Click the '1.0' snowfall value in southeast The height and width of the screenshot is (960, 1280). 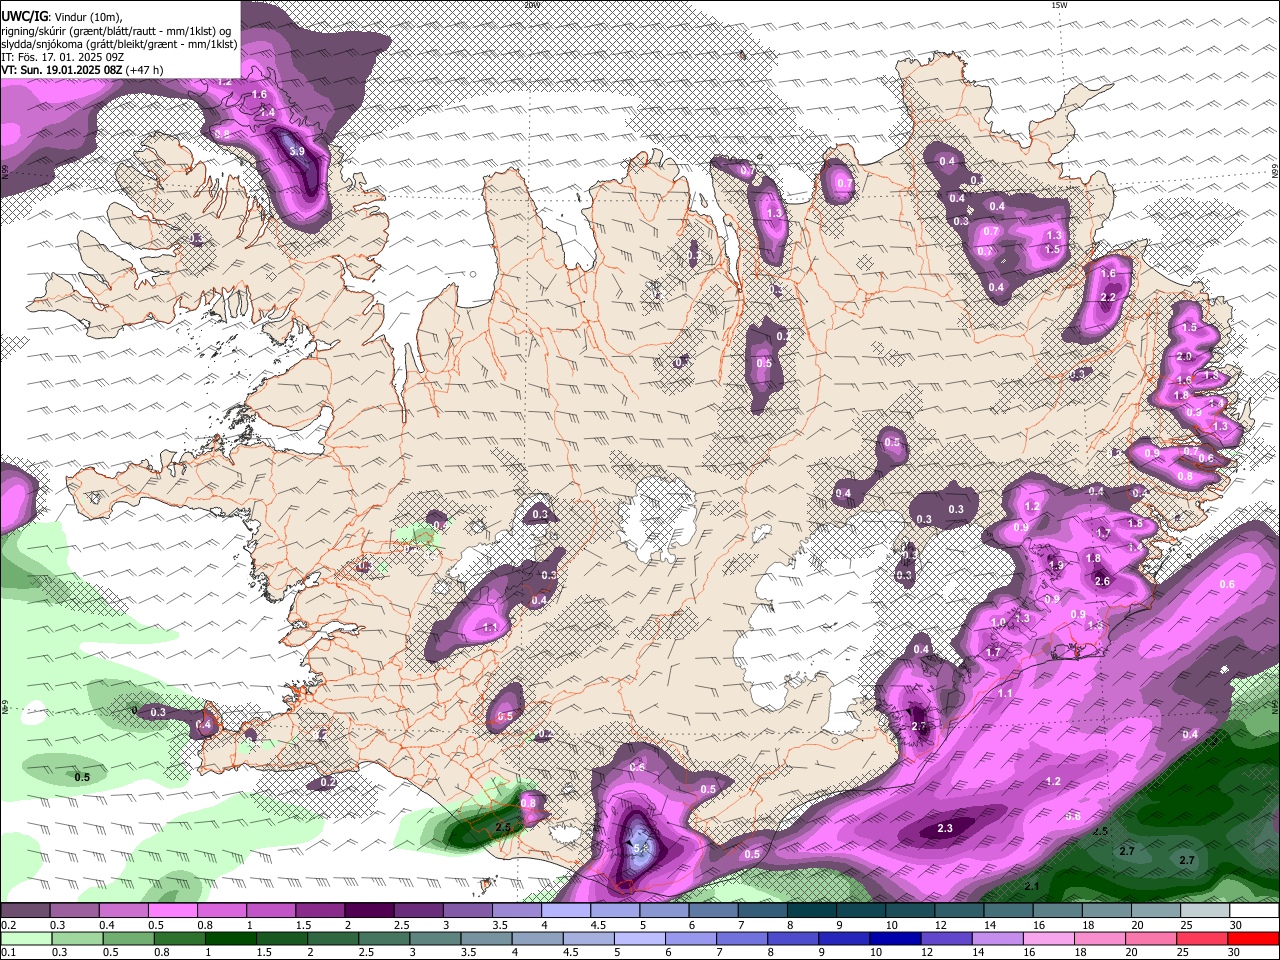pyautogui.click(x=998, y=622)
